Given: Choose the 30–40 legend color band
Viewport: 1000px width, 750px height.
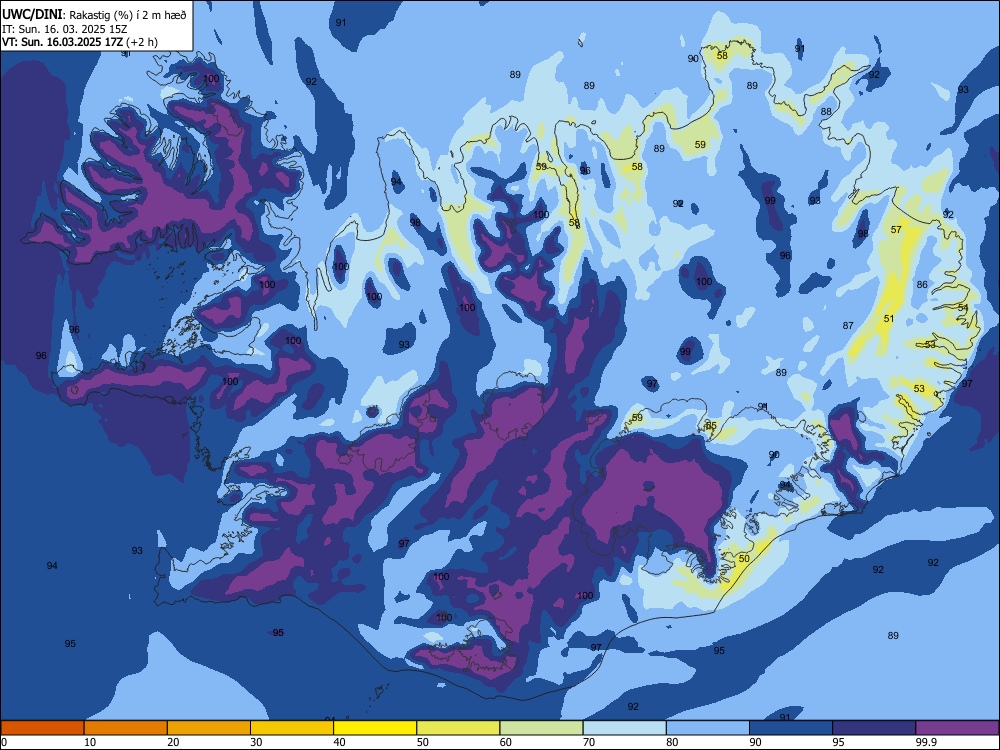Looking at the screenshot, I should pyautogui.click(x=292, y=728).
